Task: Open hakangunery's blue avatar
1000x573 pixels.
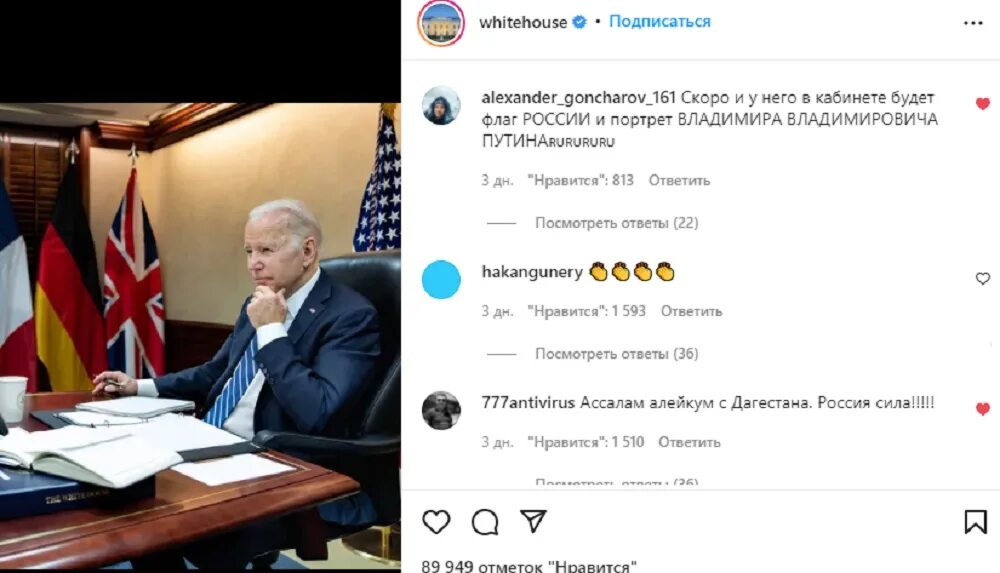Action: pyautogui.click(x=441, y=279)
